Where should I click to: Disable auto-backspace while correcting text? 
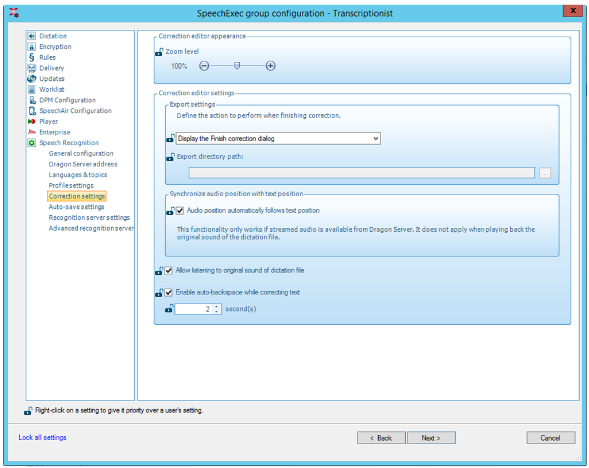point(169,292)
